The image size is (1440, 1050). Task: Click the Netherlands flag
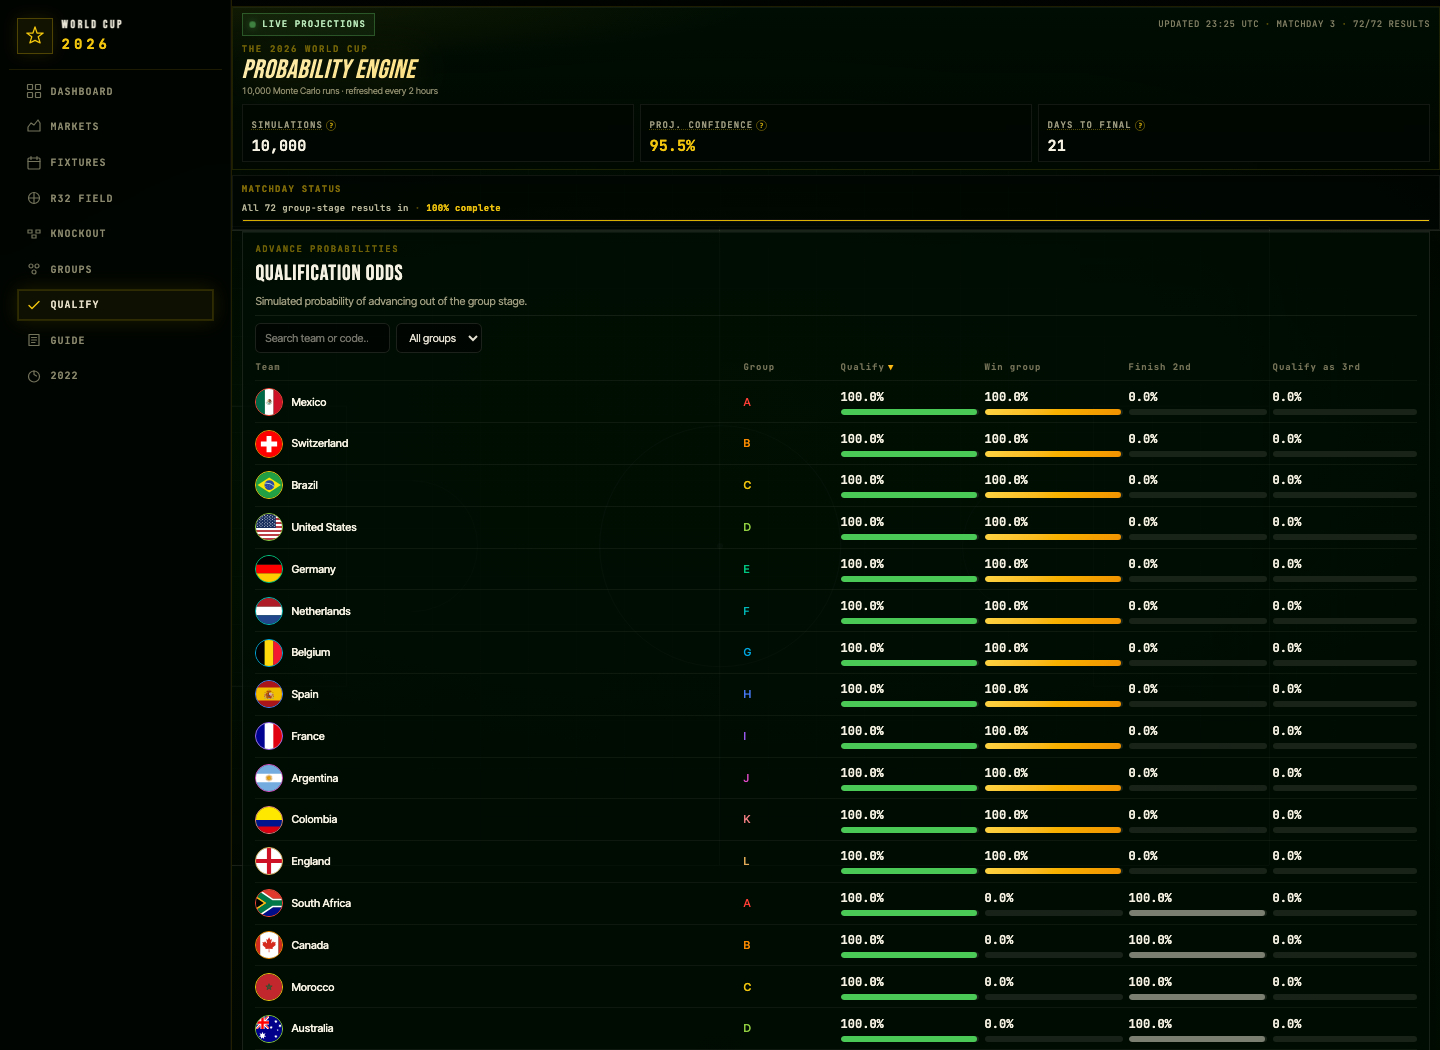pyautogui.click(x=269, y=611)
